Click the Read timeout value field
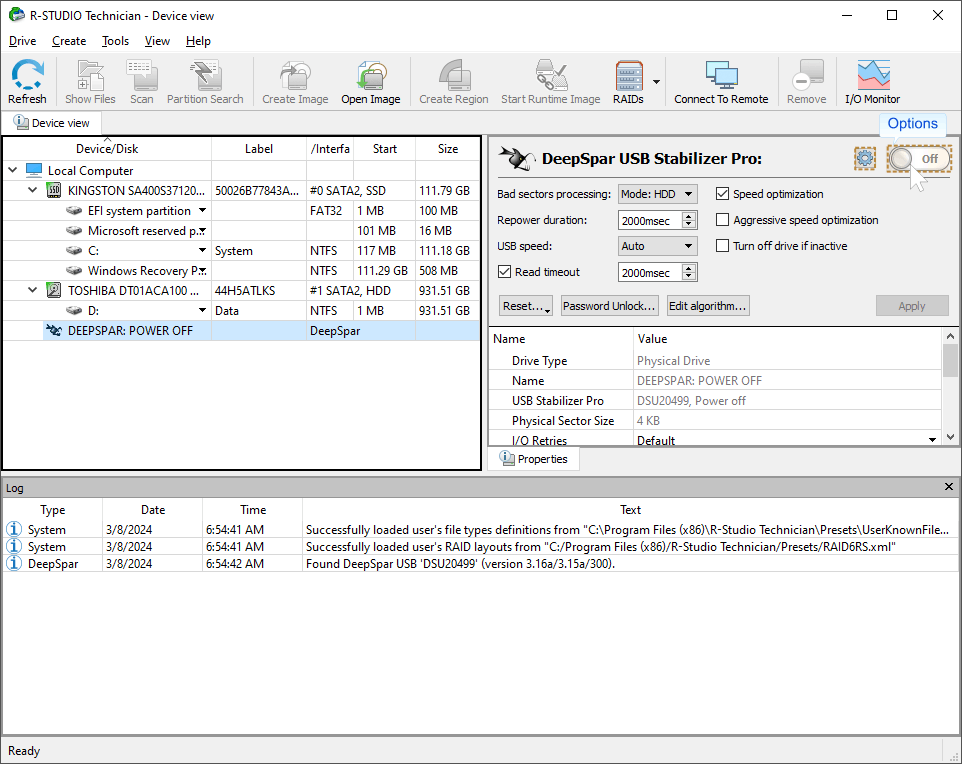962x764 pixels. (x=650, y=272)
